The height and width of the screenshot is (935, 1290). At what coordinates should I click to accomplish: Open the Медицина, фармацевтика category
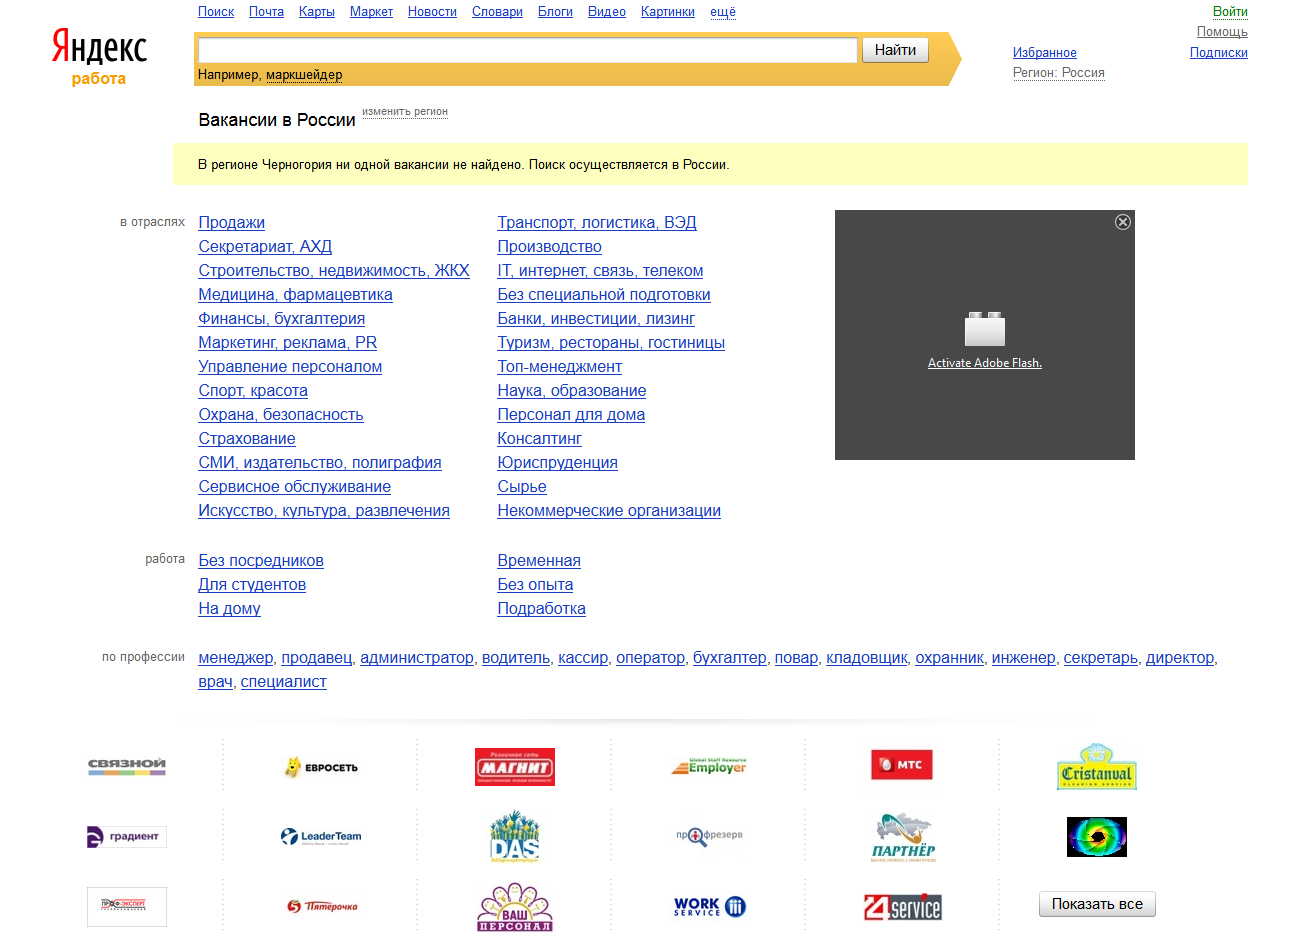[x=296, y=295]
